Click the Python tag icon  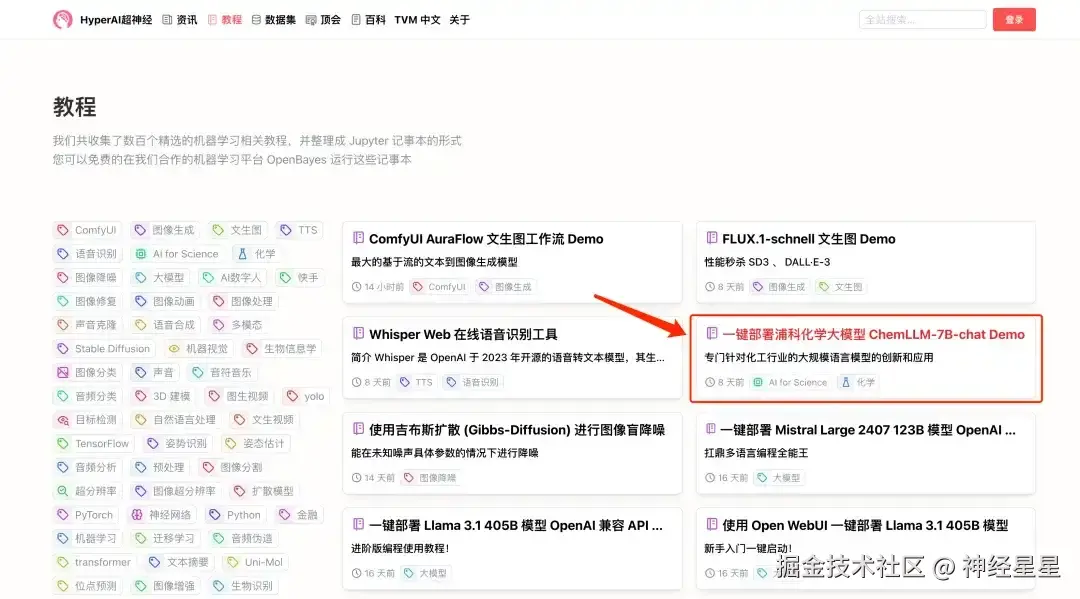(x=215, y=515)
